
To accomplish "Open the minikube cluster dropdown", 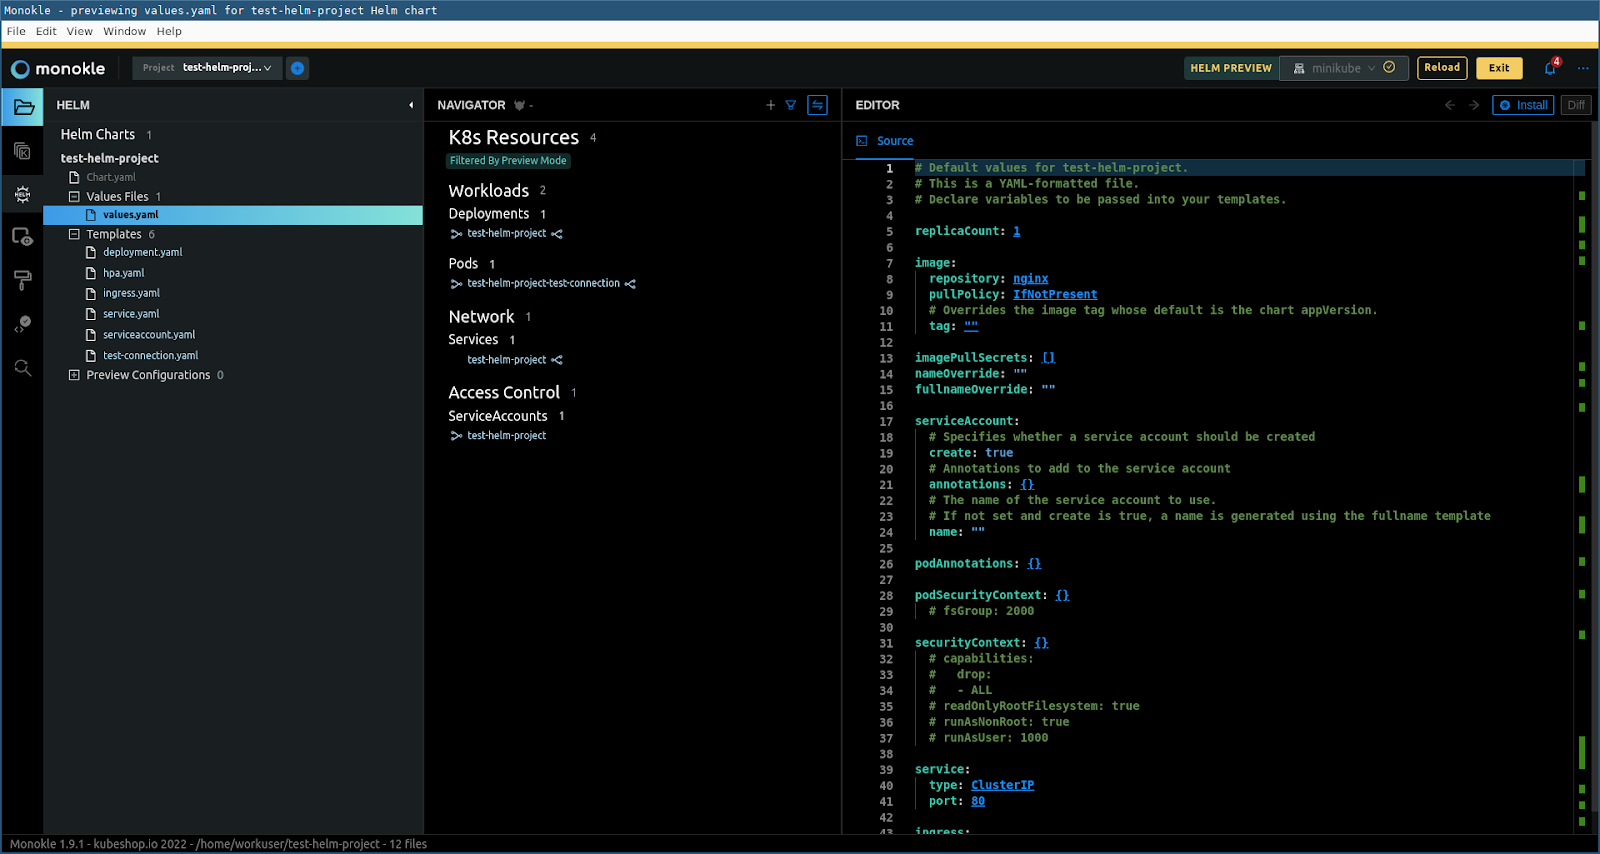I will (x=1343, y=68).
